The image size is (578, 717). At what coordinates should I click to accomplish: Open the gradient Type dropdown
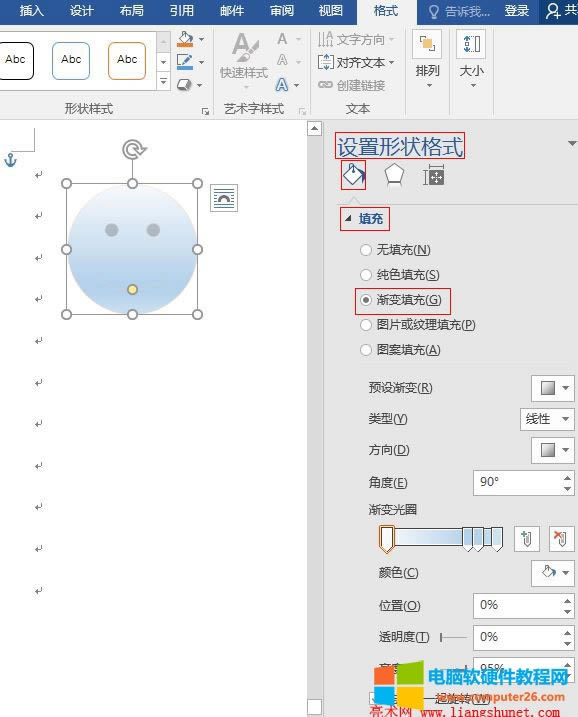point(547,419)
